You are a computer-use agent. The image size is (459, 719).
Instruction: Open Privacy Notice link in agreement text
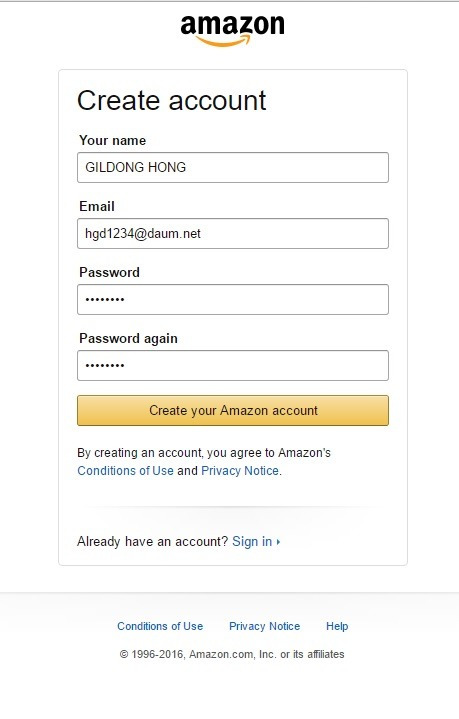coord(240,470)
